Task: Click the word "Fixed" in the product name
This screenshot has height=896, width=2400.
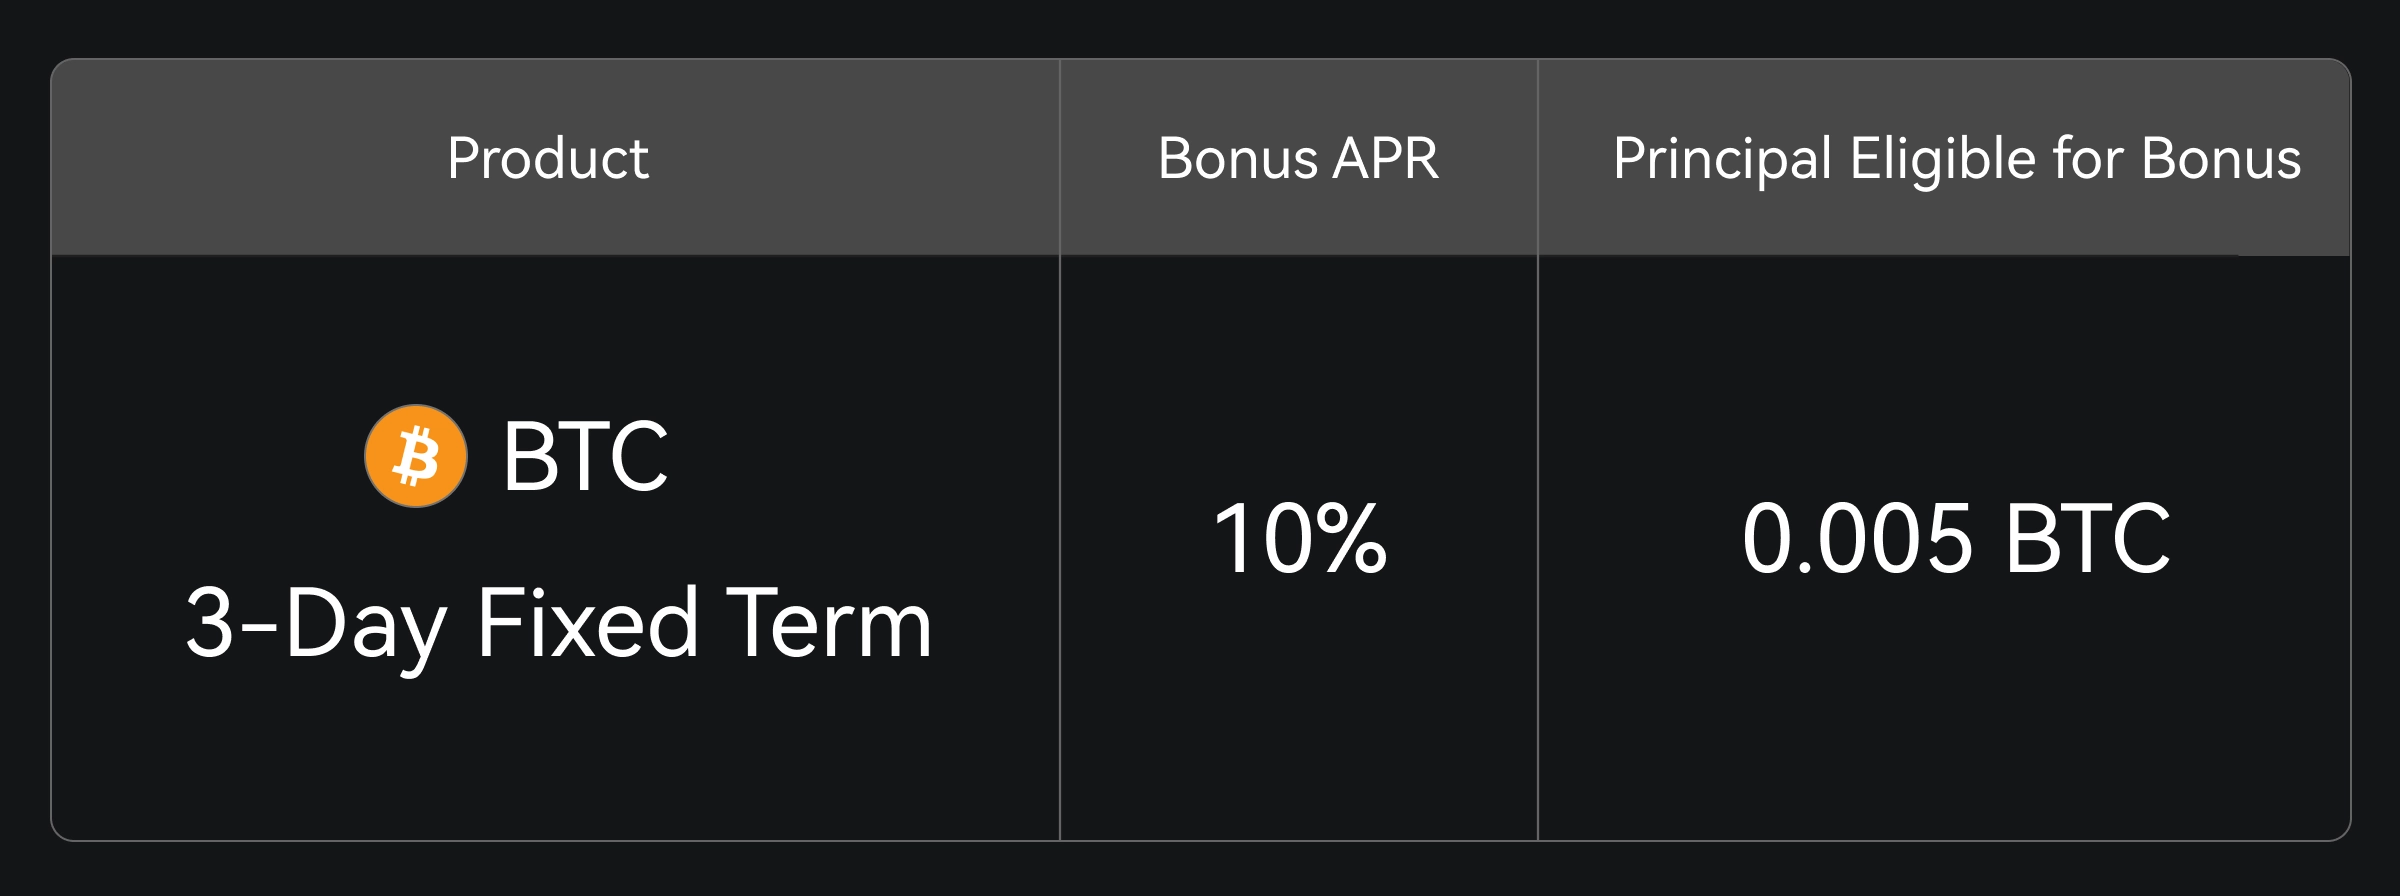Action: (587, 624)
